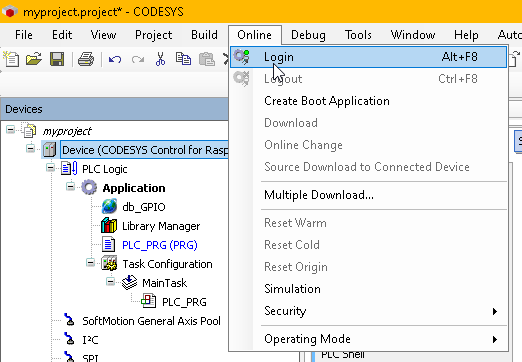Open the Help menu

coord(466,35)
